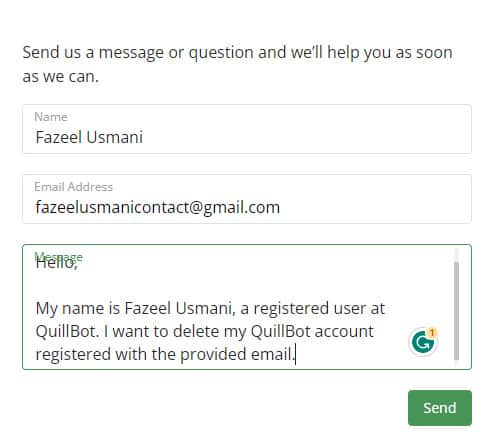Click 'QuillBot account' text in the message
The image size is (494, 445).
[x=312, y=331]
